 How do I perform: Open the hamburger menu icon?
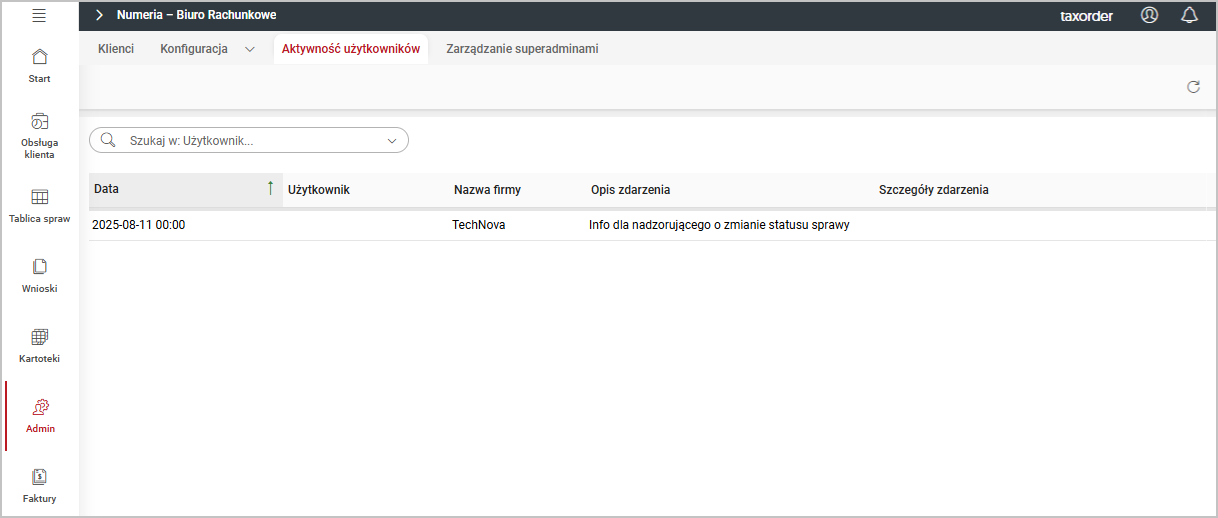(39, 15)
